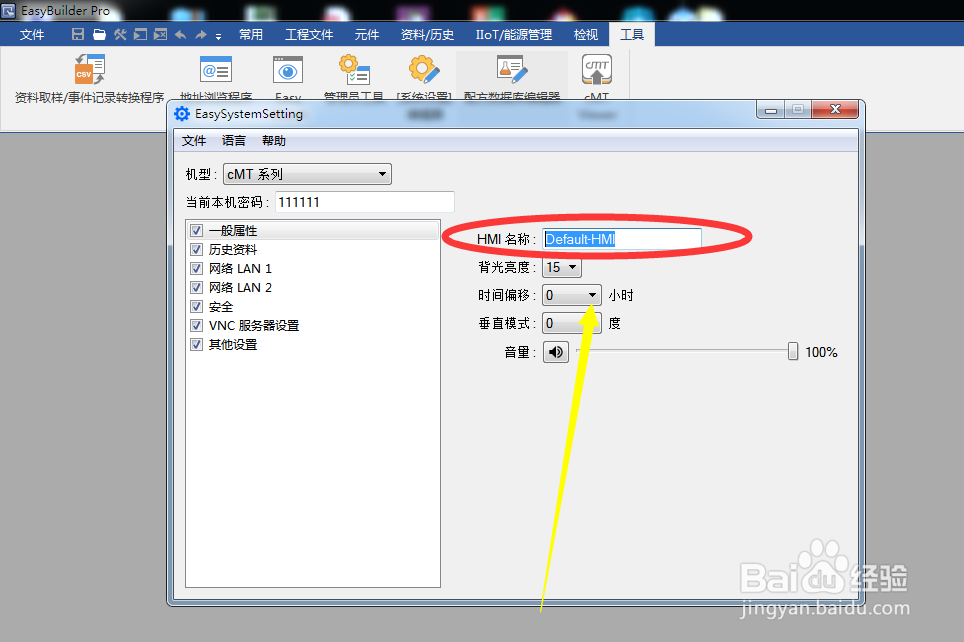Expand quick access toolbar customize arrow
Viewport: 964px width, 642px height.
pyautogui.click(x=218, y=36)
